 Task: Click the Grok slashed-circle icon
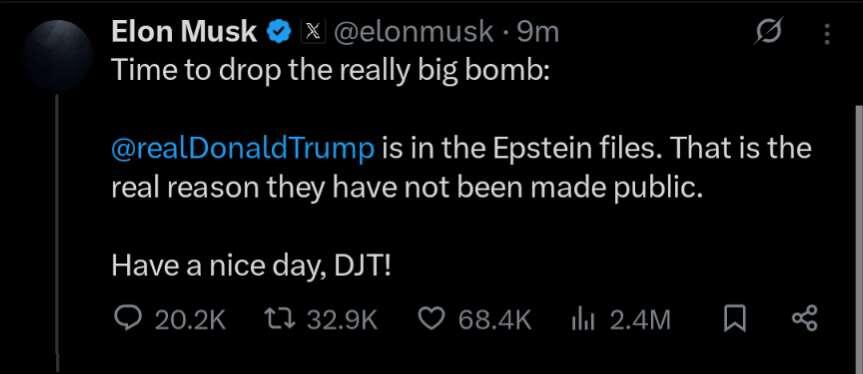(x=768, y=35)
